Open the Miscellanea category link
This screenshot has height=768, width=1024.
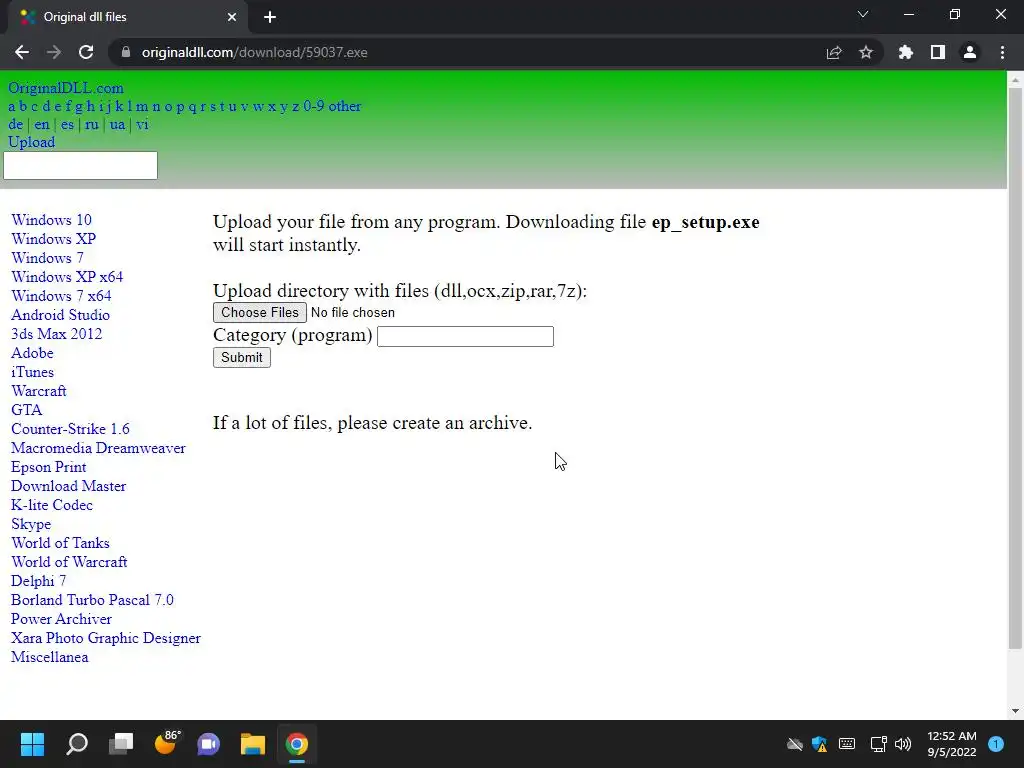[50, 657]
